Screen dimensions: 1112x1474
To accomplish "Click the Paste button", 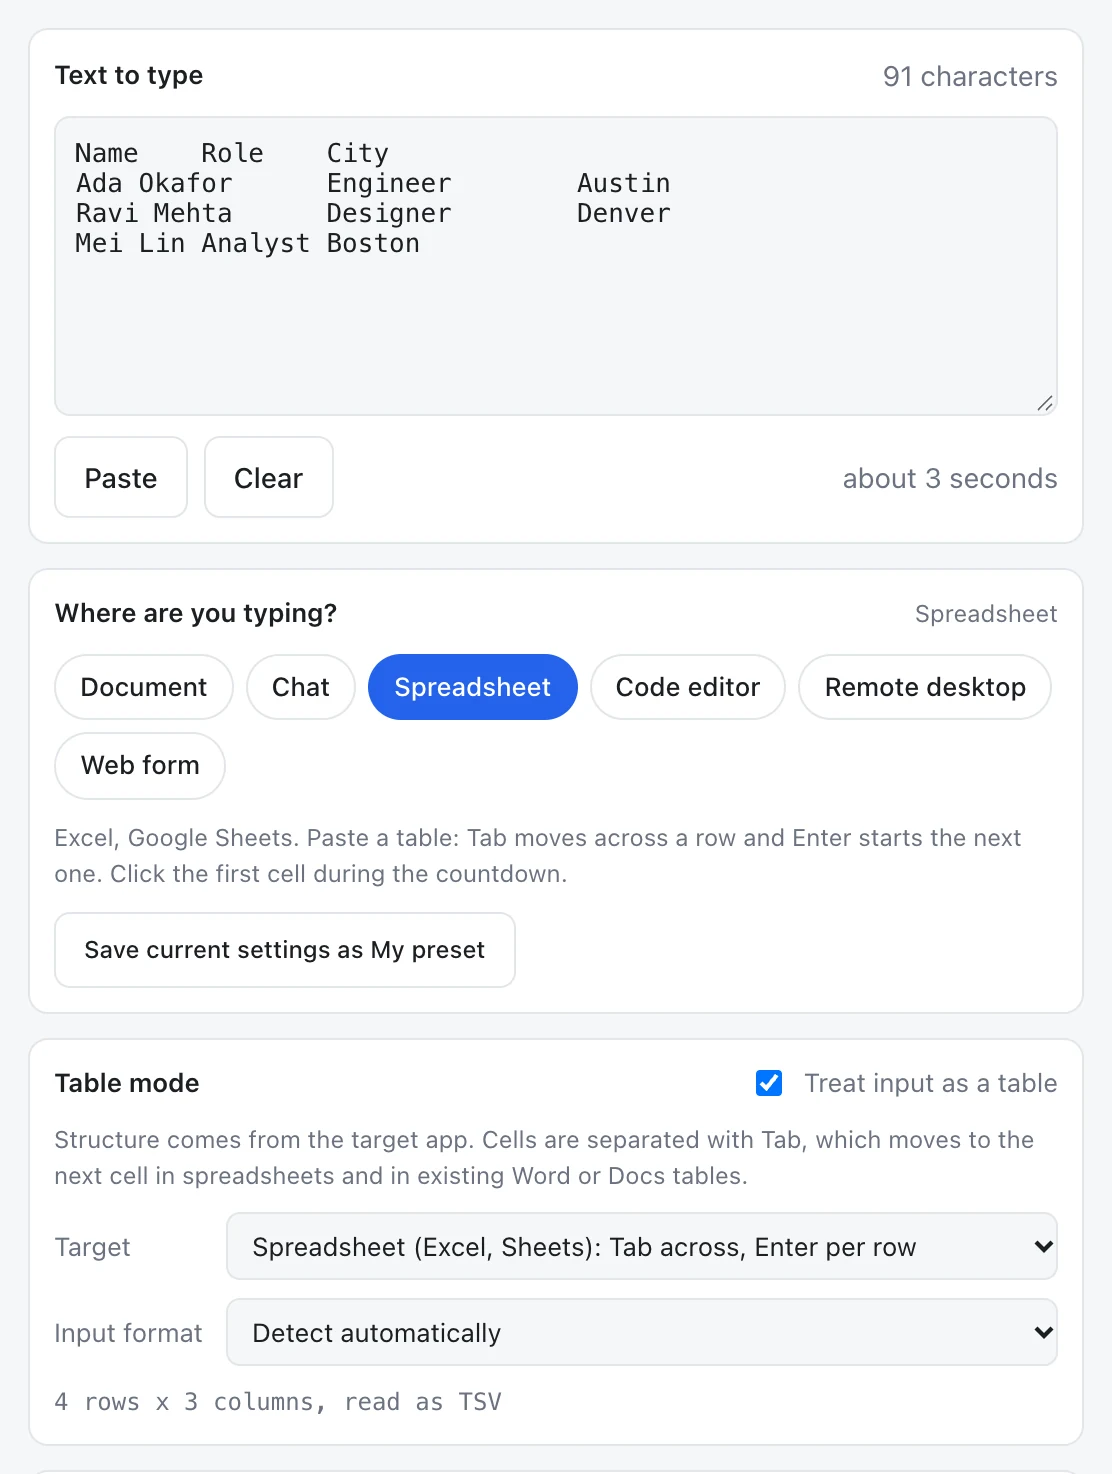I will (121, 477).
